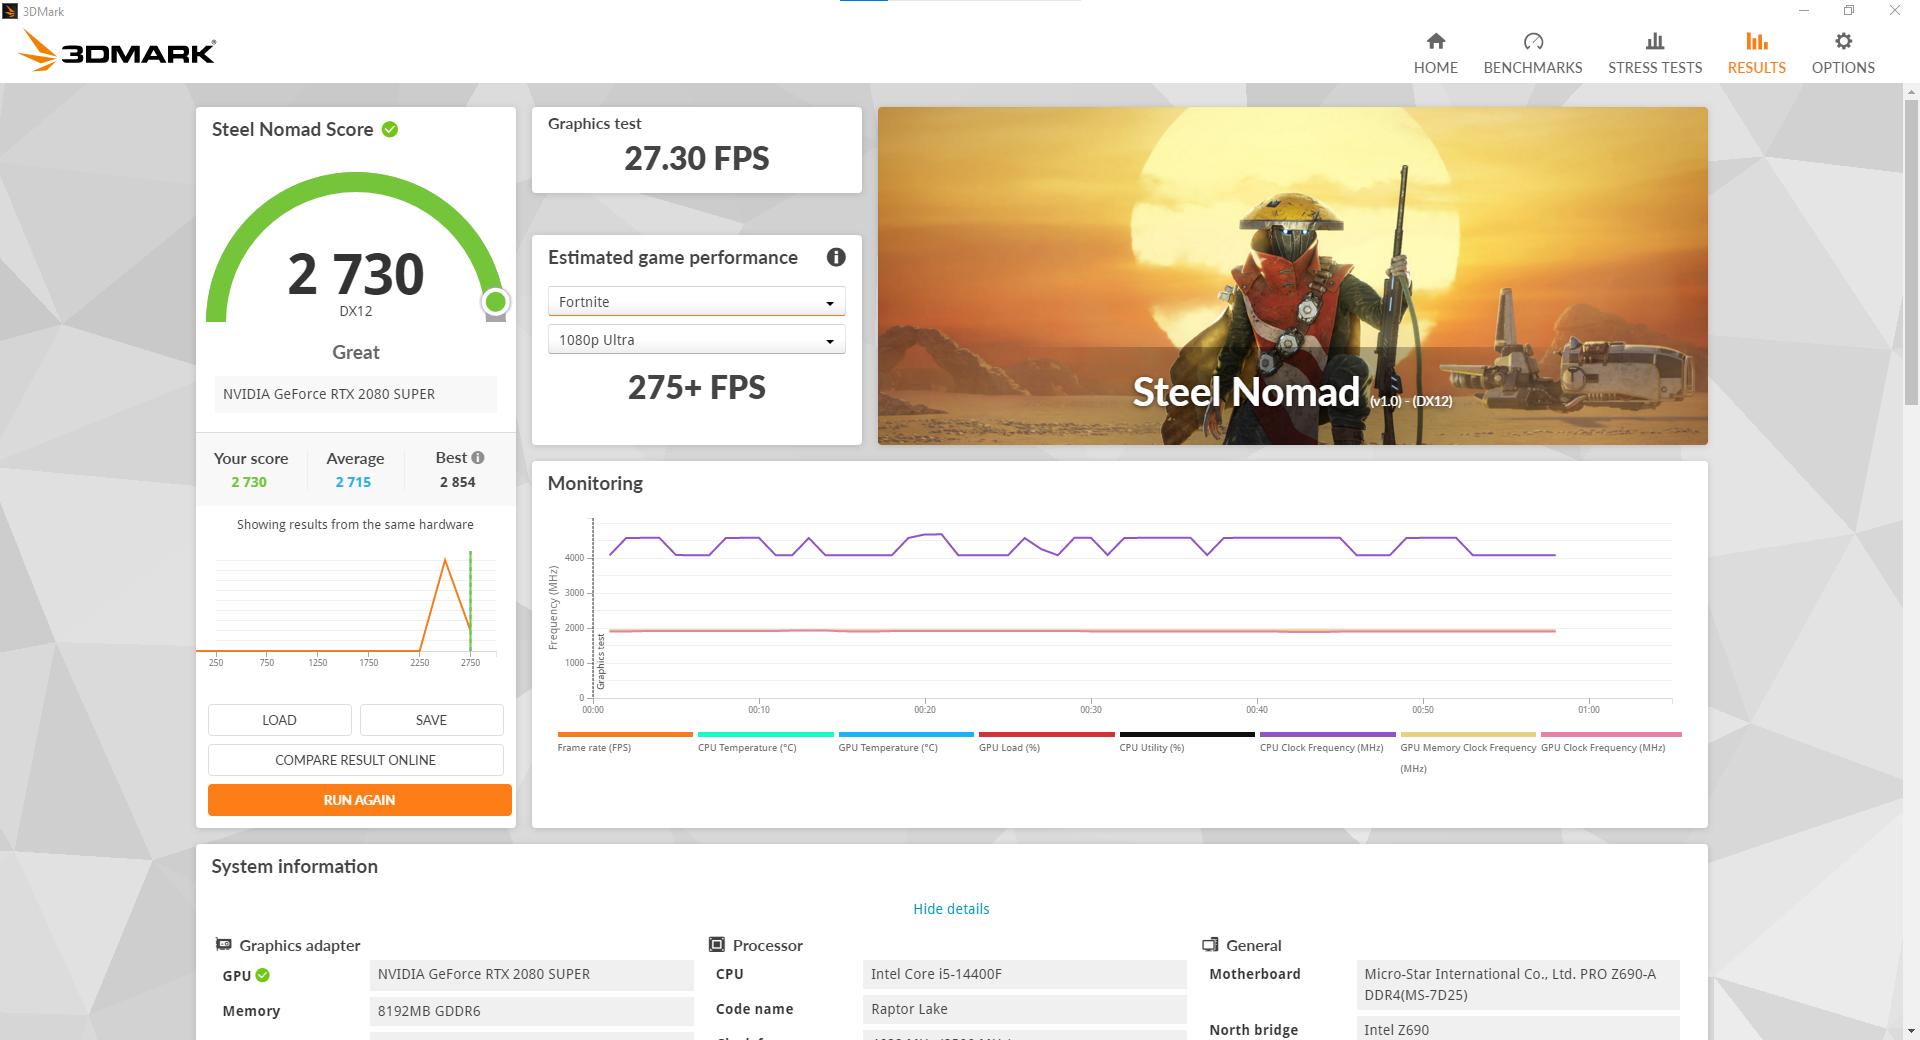Click the RUN AGAIN button
The image size is (1920, 1040).
point(358,799)
